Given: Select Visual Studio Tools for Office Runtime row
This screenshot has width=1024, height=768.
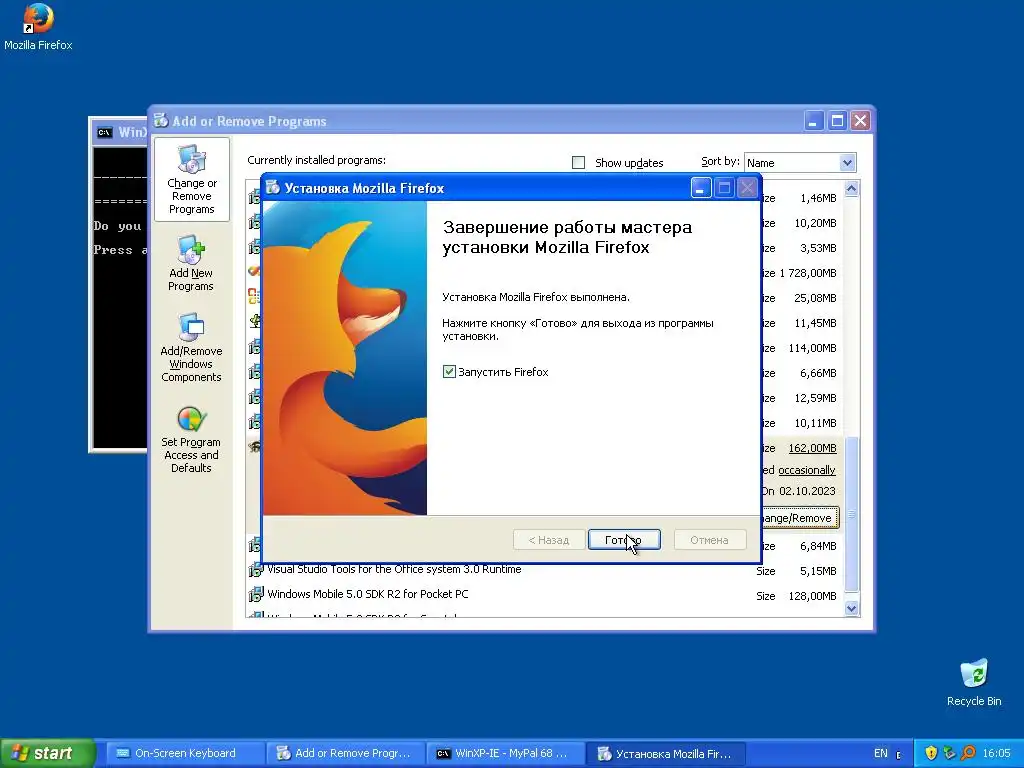Looking at the screenshot, I should (x=544, y=570).
